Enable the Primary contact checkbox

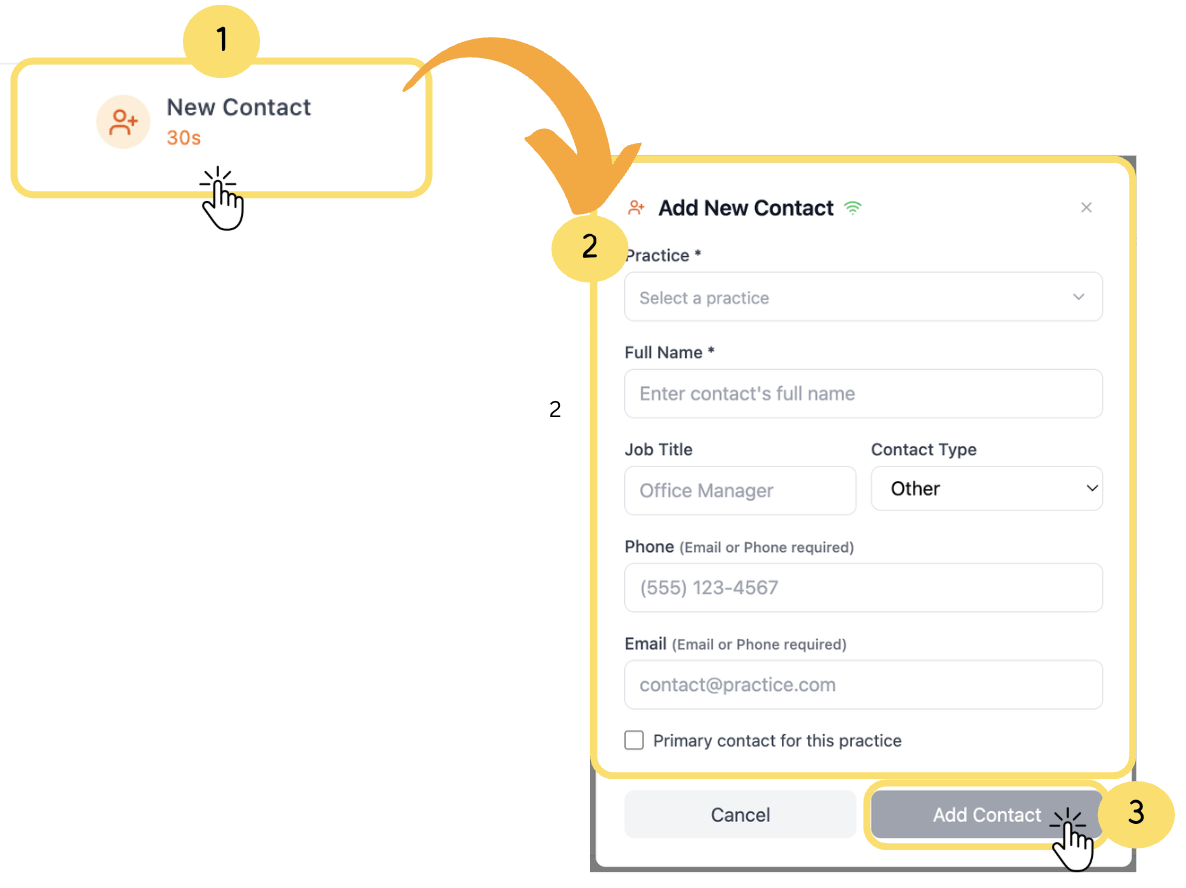point(634,740)
